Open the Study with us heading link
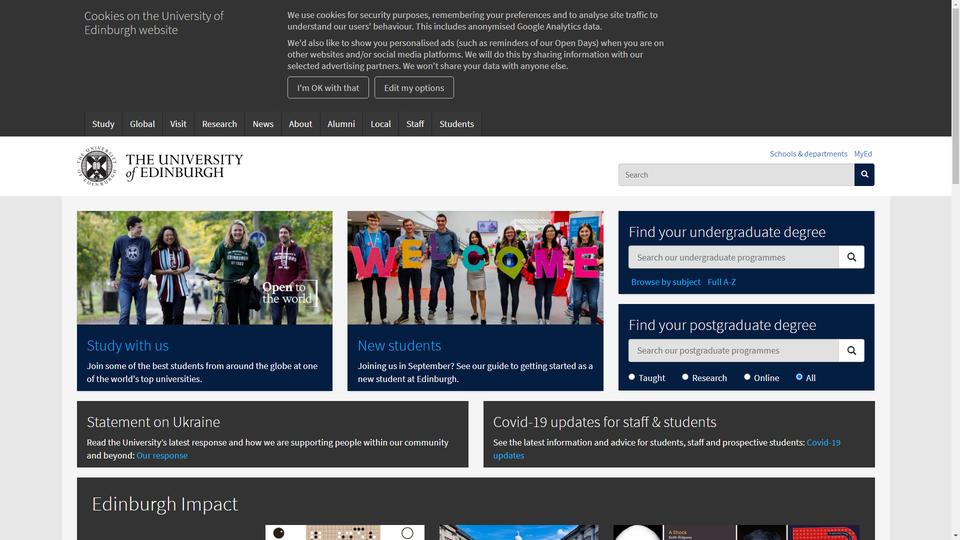Viewport: 960px width, 540px height. coord(127,345)
